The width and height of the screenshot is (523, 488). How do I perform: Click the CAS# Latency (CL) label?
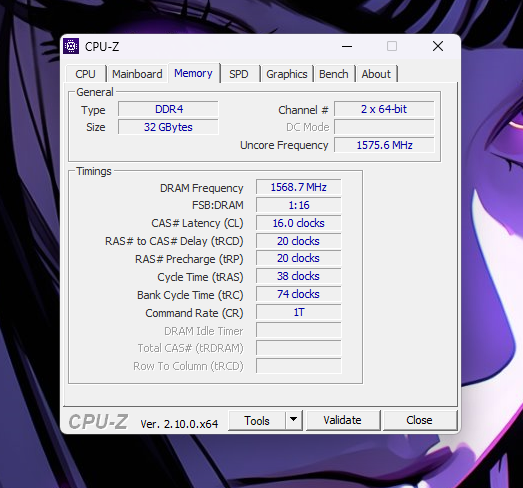point(197,223)
